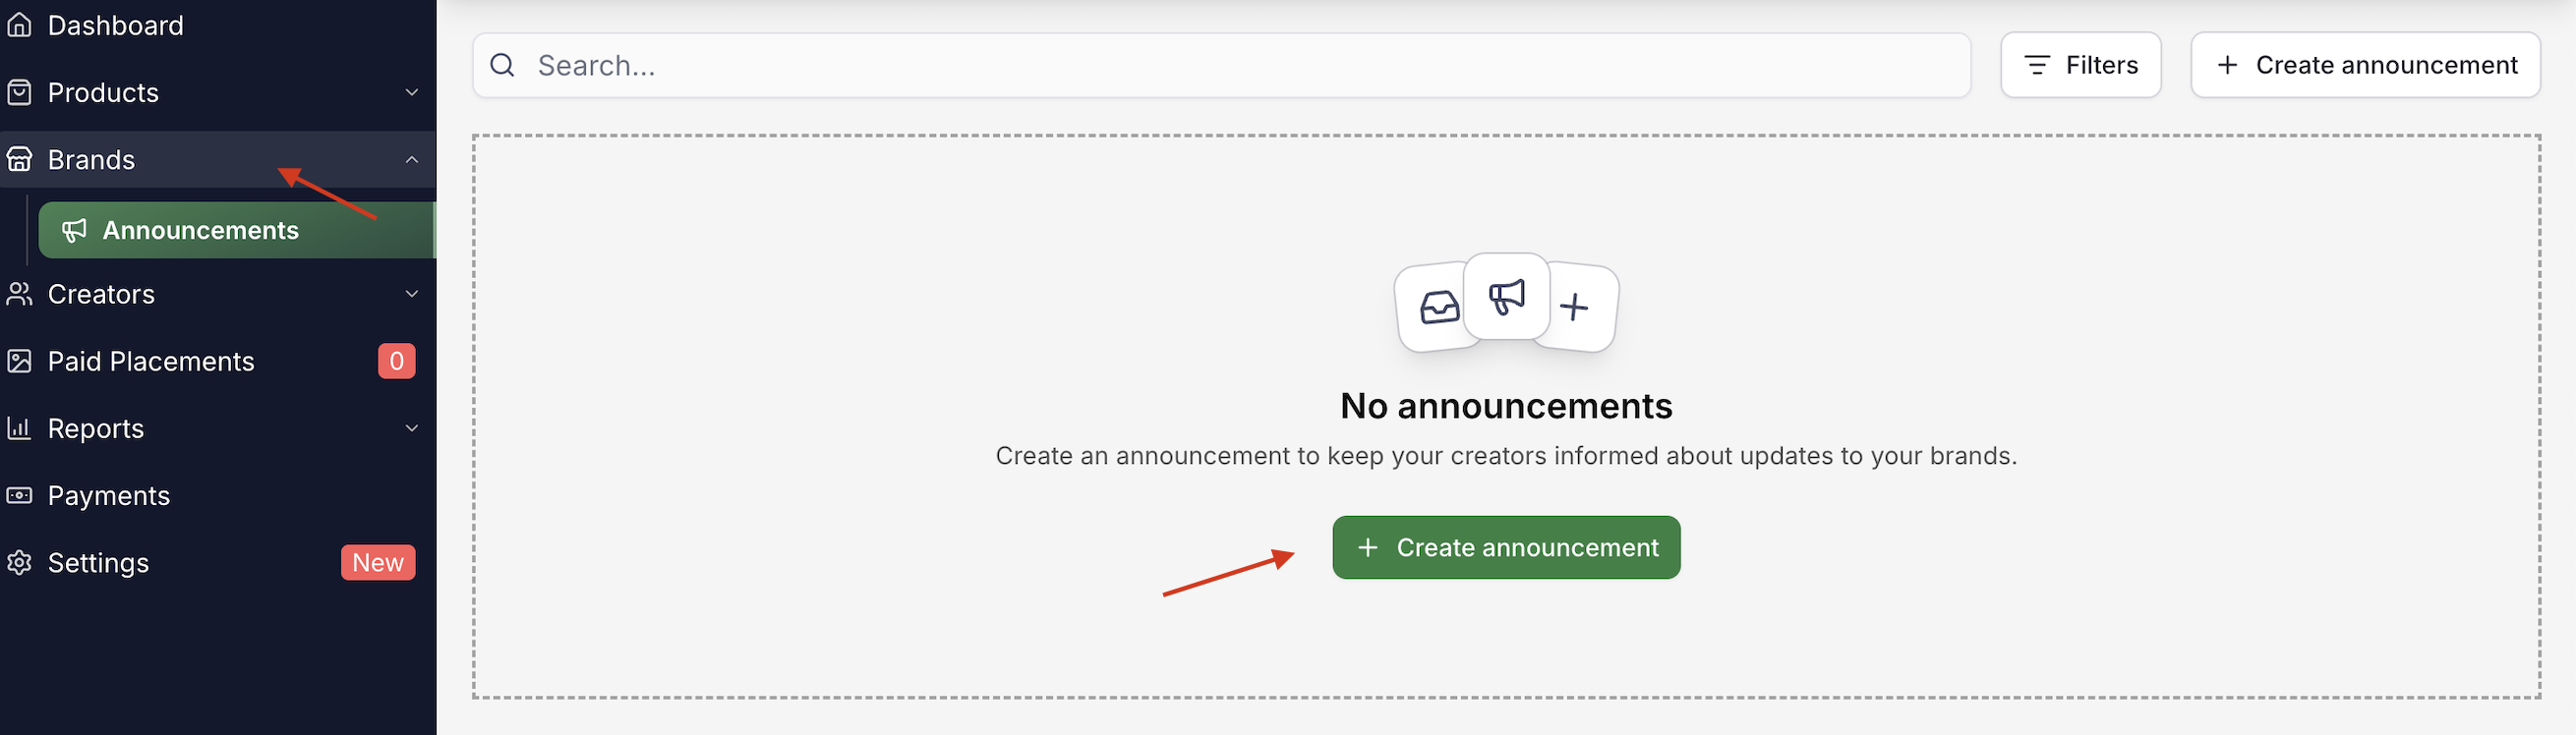This screenshot has height=735, width=2576.
Task: Click the Products shopping bag icon
Action: point(19,92)
